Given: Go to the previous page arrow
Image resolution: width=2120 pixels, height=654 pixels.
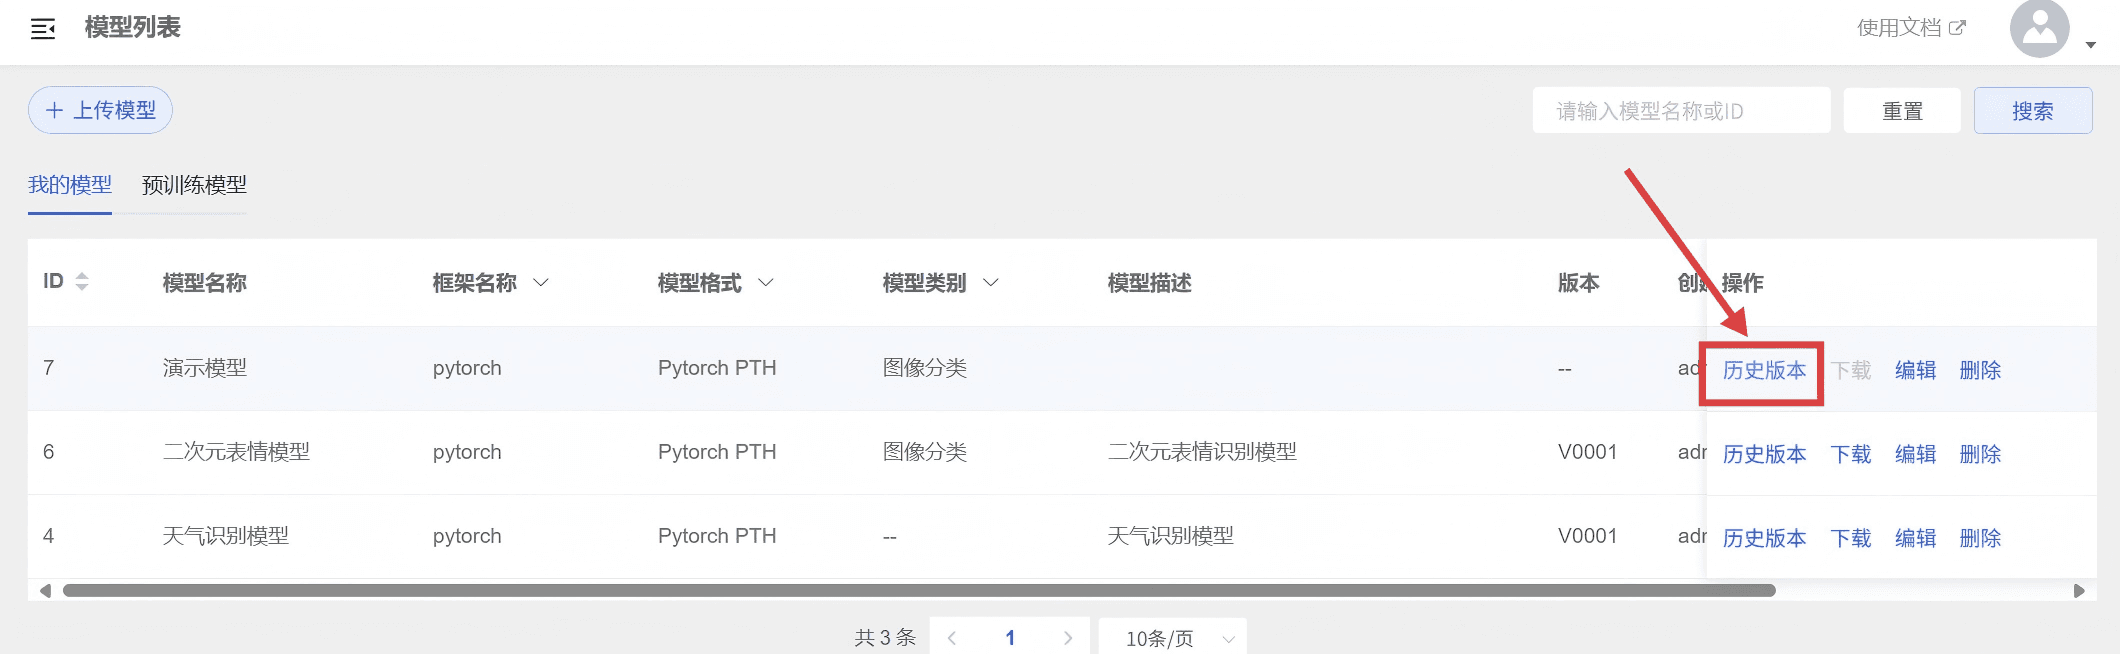Looking at the screenshot, I should click(952, 638).
